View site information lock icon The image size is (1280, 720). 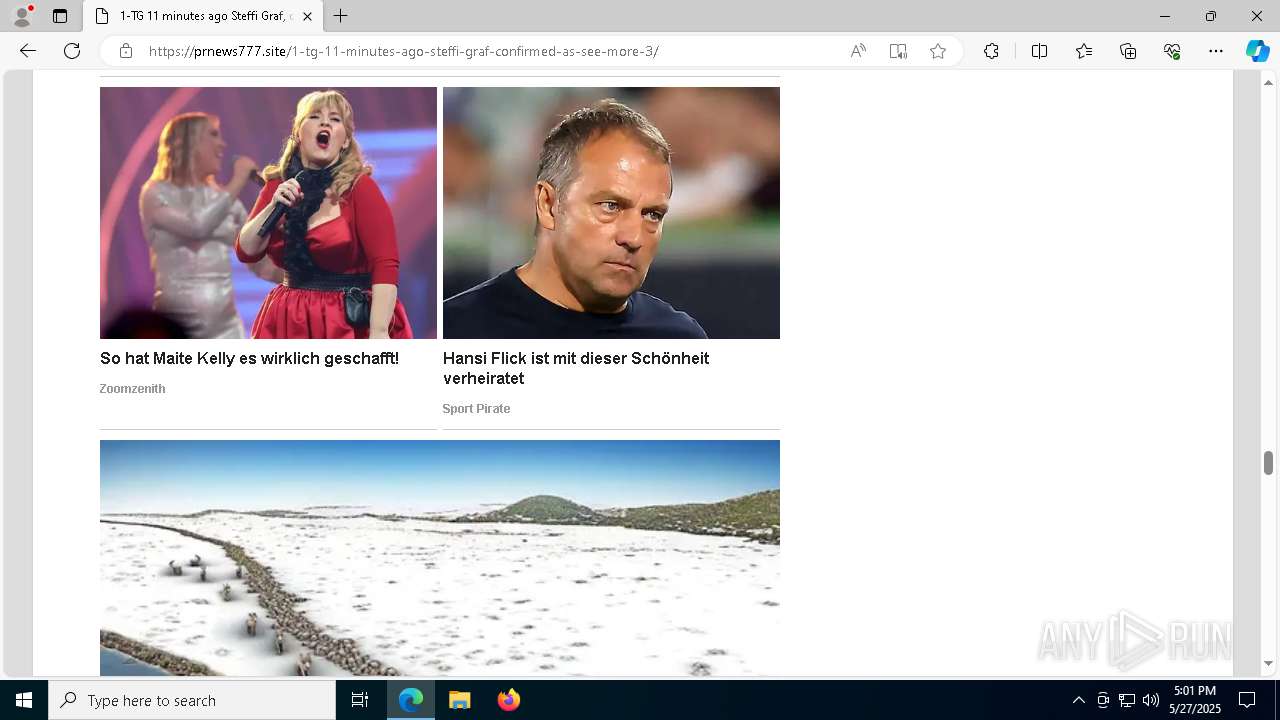click(126, 51)
